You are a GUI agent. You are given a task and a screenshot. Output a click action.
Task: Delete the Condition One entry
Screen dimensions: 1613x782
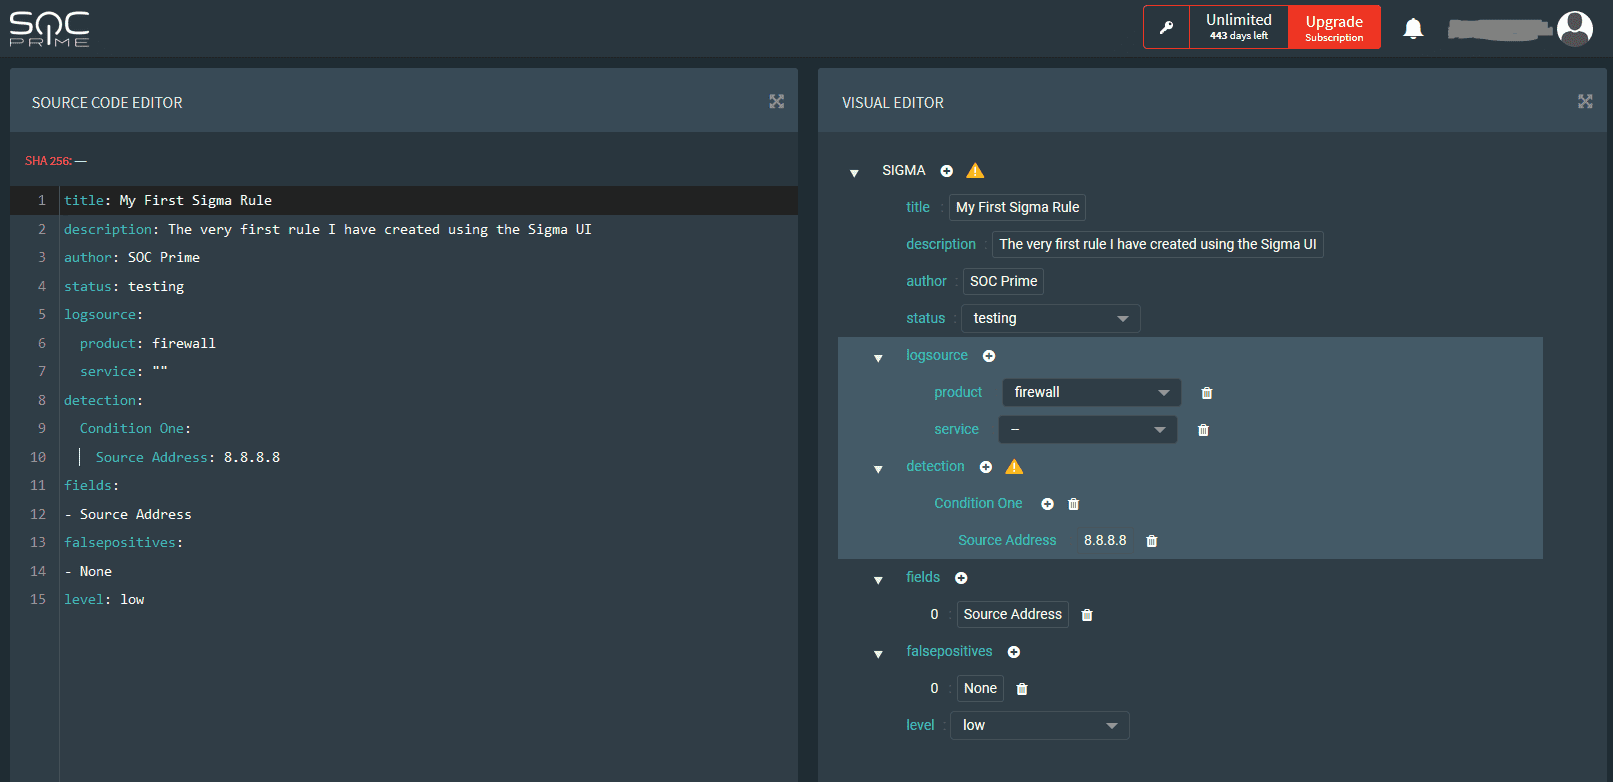1073,504
